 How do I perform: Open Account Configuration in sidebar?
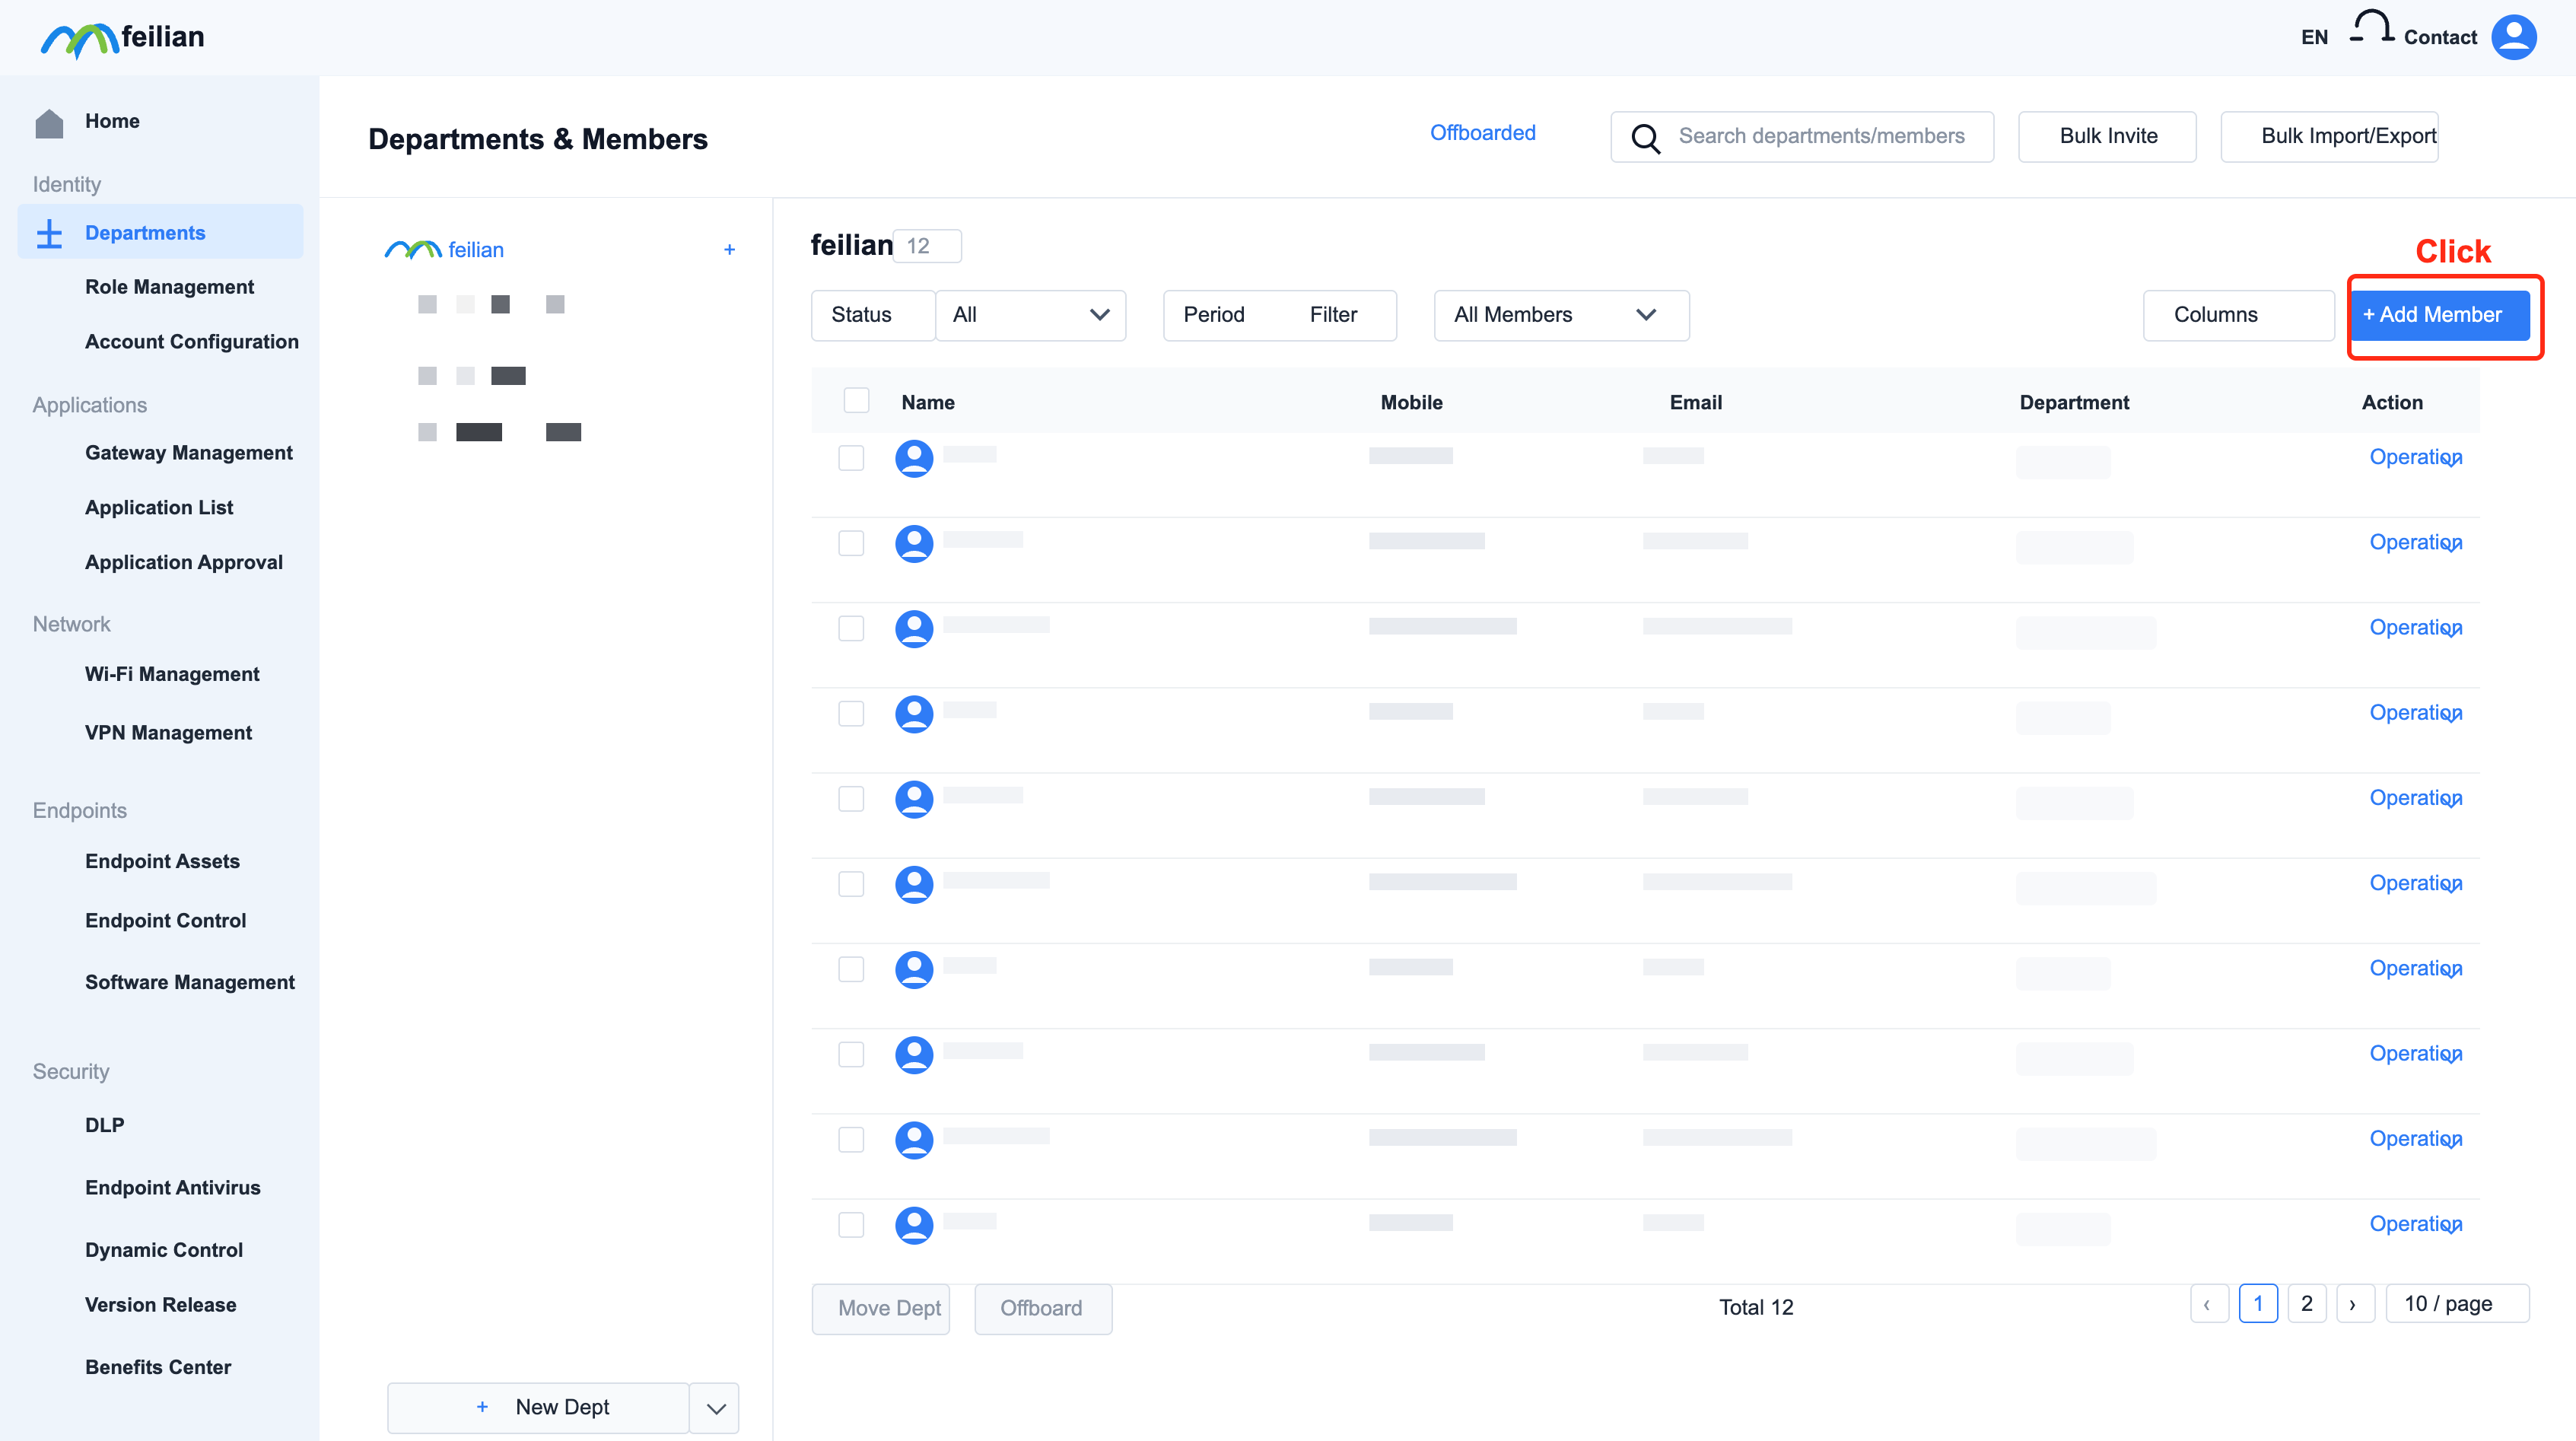coord(191,342)
